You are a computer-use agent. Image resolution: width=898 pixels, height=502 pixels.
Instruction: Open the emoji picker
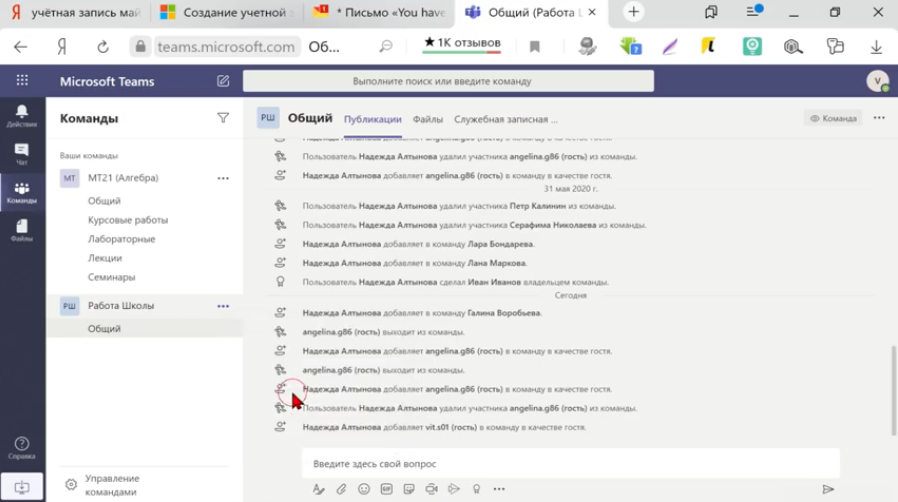pos(364,489)
